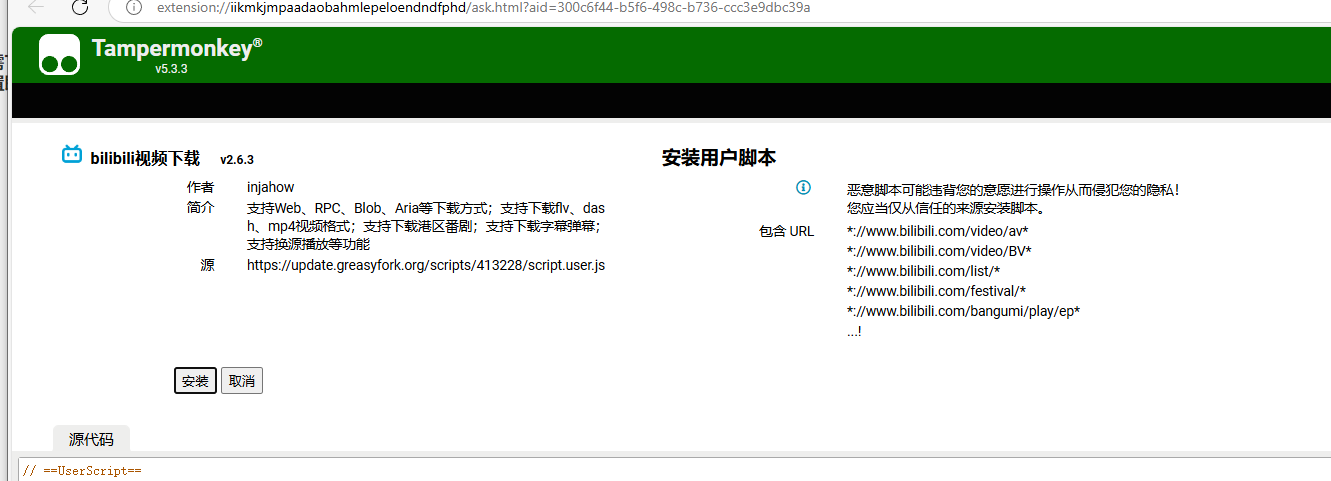This screenshot has width=1331, height=481.
Task: Select the author name injahow
Action: (271, 187)
